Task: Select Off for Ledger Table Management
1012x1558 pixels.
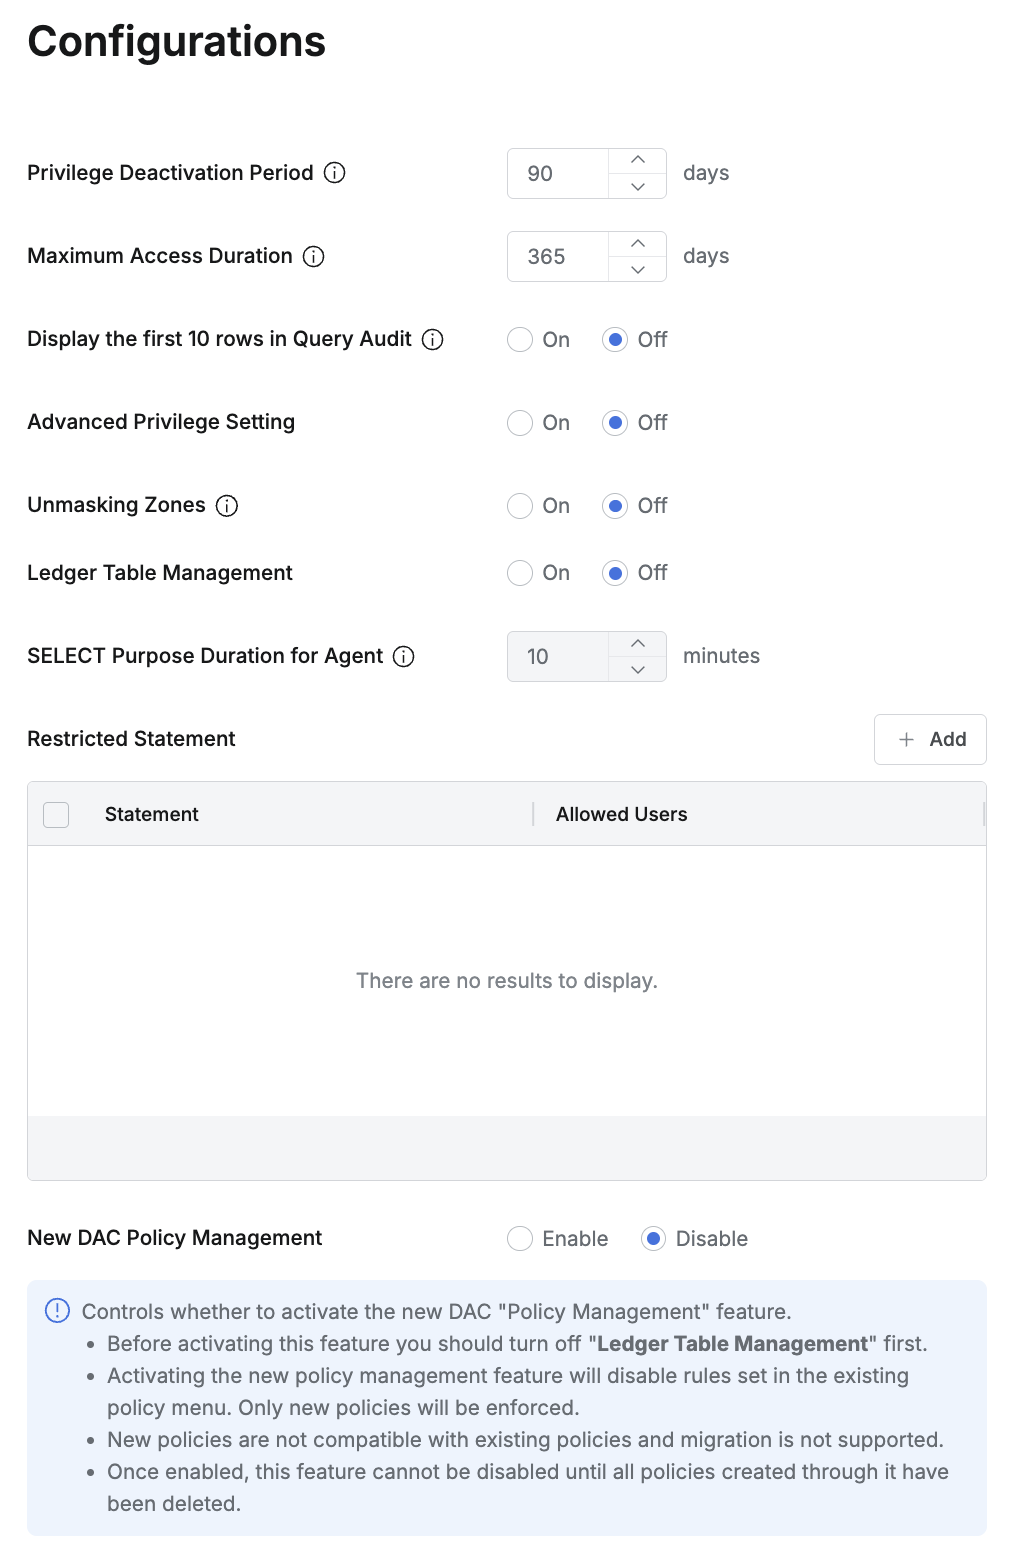Action: [615, 573]
